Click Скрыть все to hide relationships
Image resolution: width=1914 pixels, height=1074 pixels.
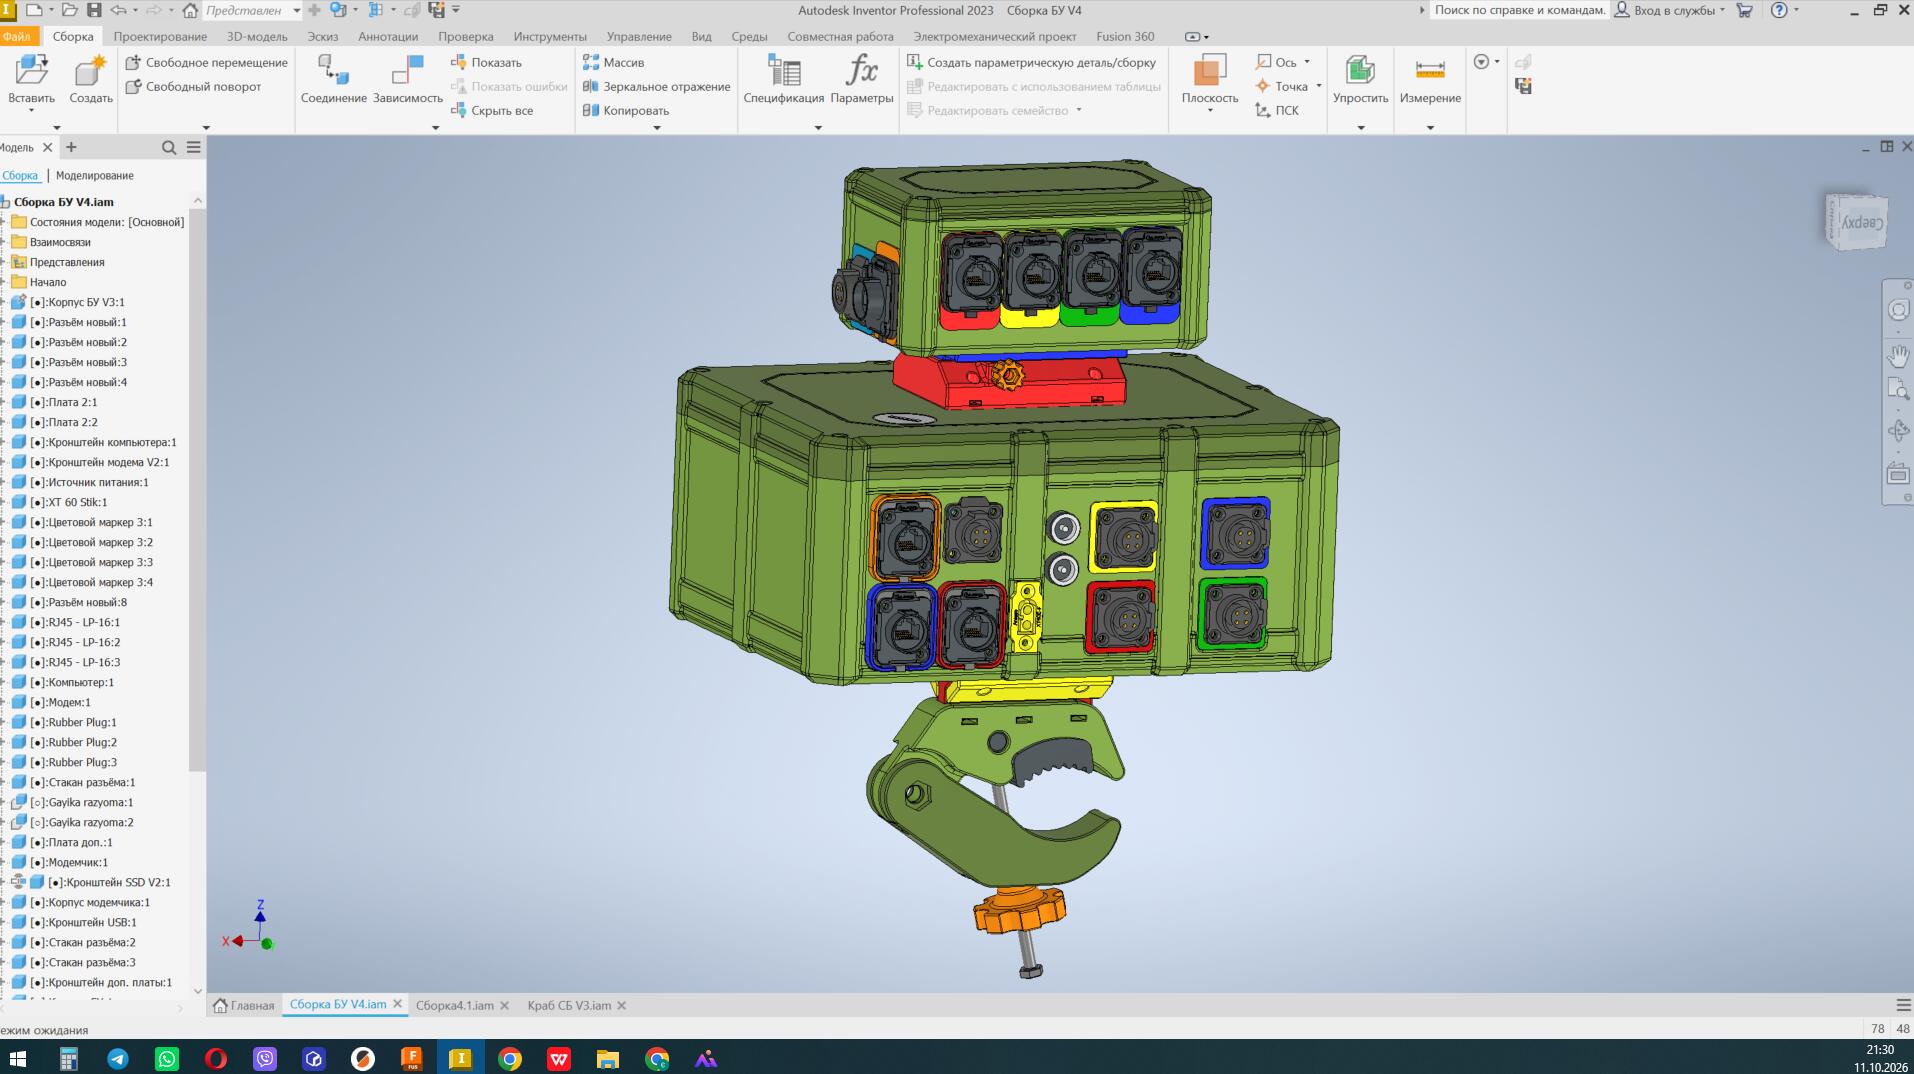pyautogui.click(x=492, y=110)
